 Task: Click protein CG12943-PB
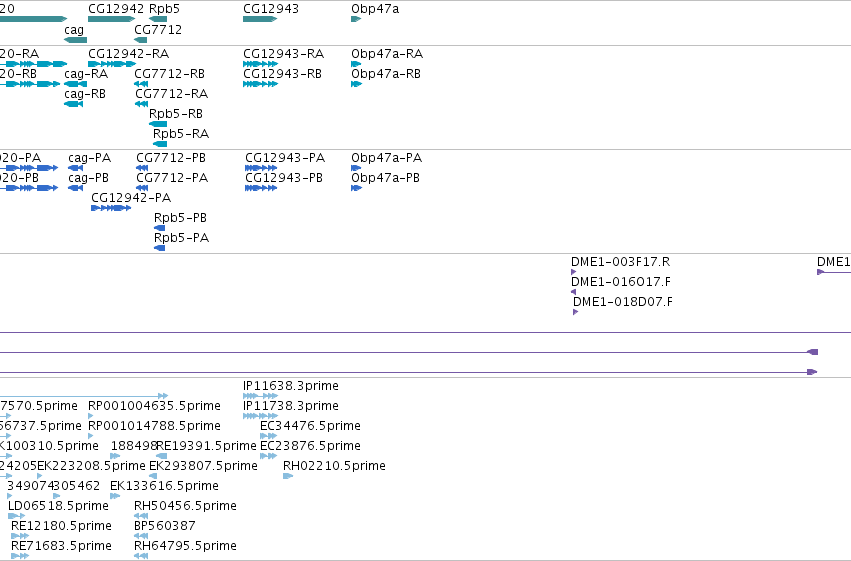[x=284, y=178]
